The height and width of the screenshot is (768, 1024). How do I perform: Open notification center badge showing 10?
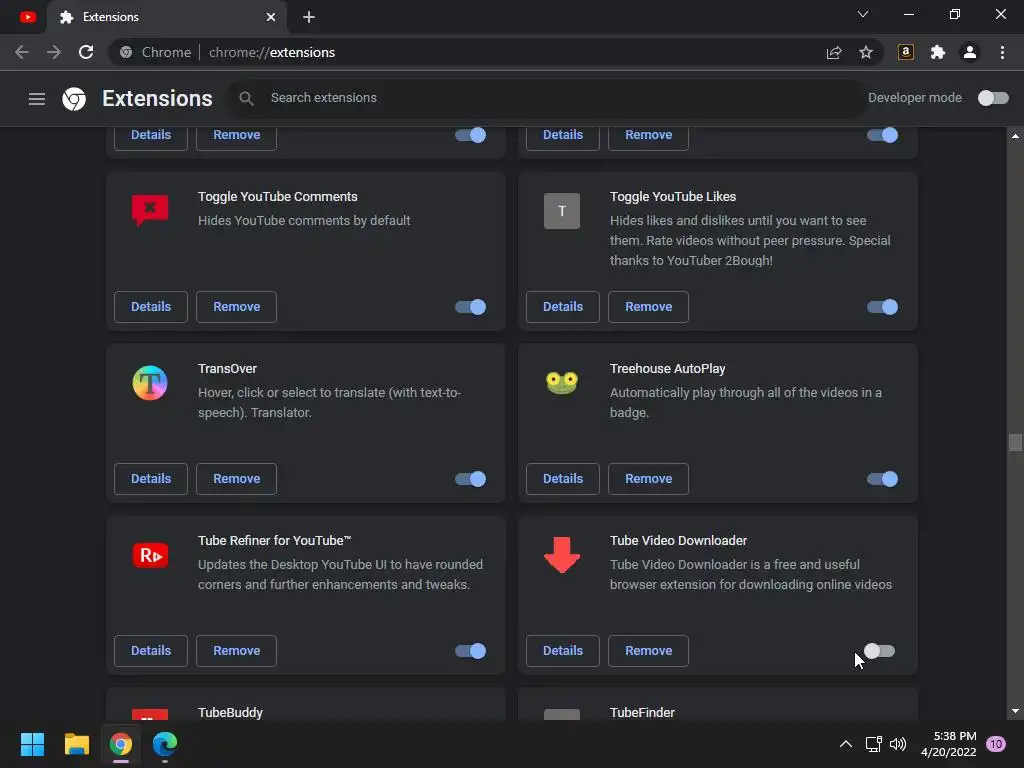996,744
